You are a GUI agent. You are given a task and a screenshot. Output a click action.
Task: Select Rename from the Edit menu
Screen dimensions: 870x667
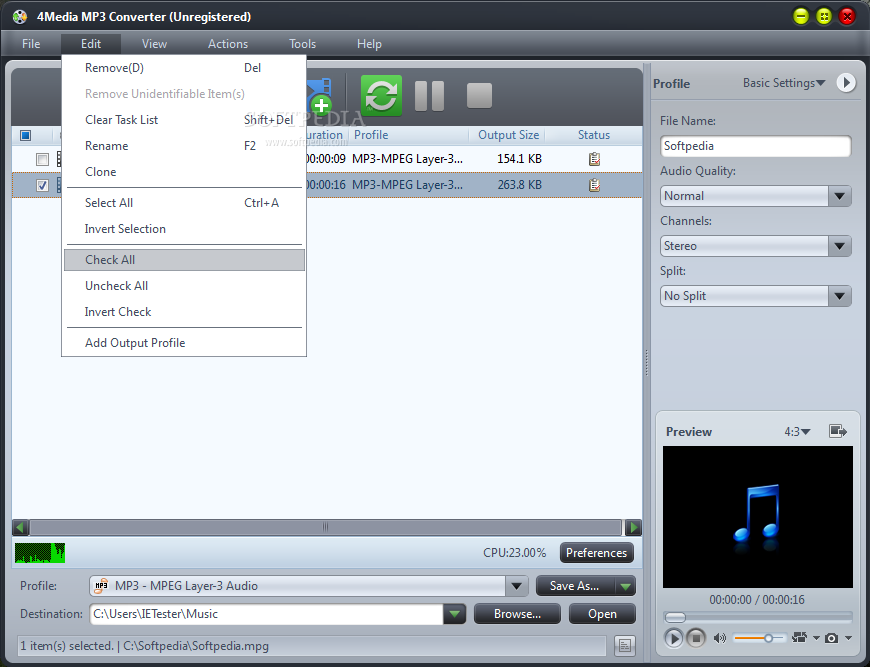pos(184,146)
